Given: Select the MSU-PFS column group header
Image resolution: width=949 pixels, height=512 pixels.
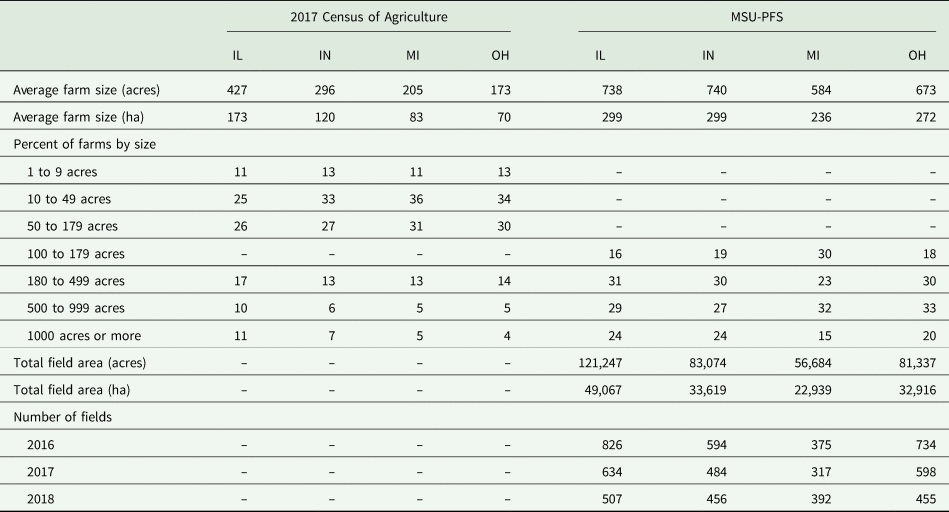Looking at the screenshot, I should coord(757,17).
